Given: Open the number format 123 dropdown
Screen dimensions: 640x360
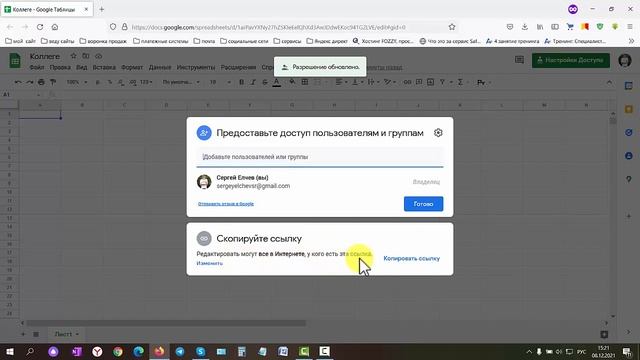Looking at the screenshot, I should point(146,82).
